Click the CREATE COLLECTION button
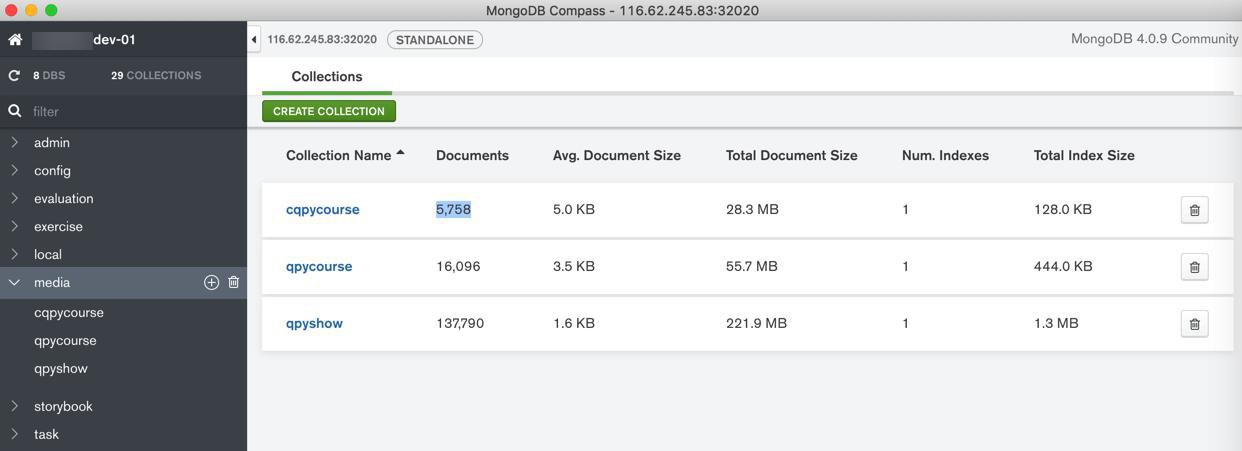Screen dimensions: 1242x451 pyautogui.click(x=329, y=111)
